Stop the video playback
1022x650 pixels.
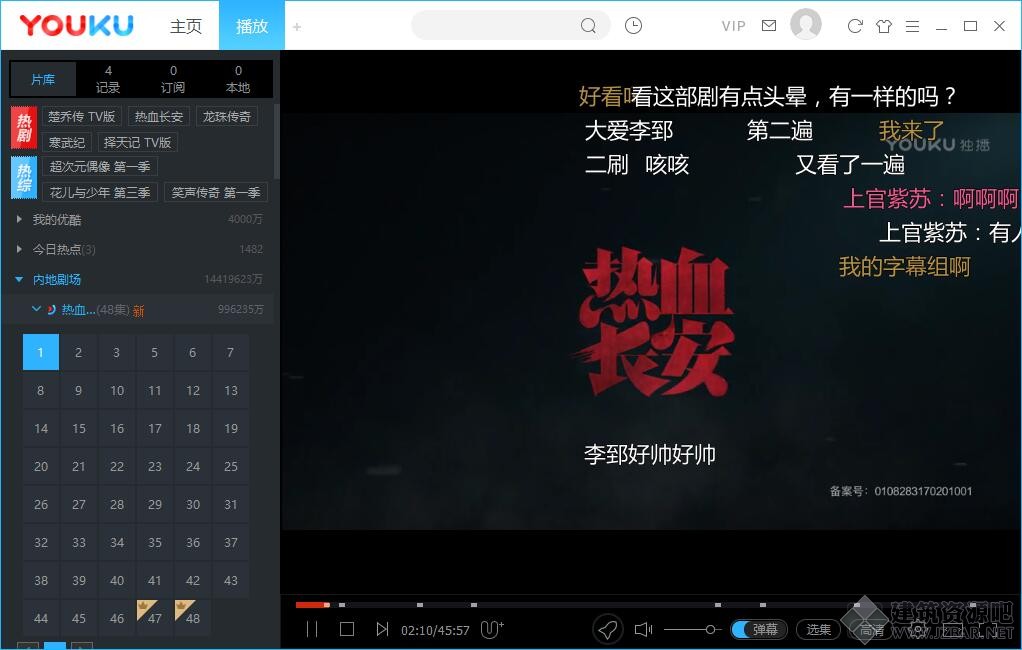[347, 629]
